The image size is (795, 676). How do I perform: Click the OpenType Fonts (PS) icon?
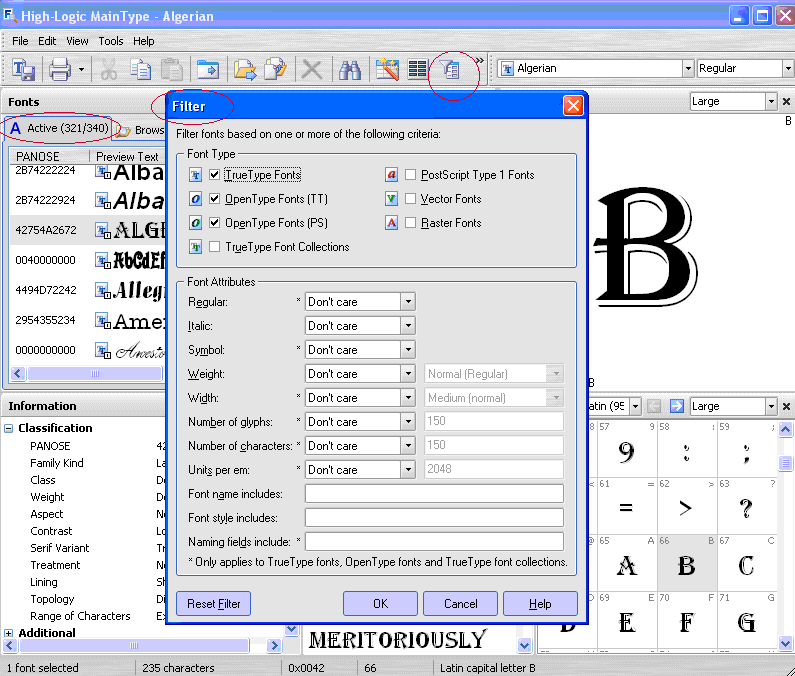[195, 223]
